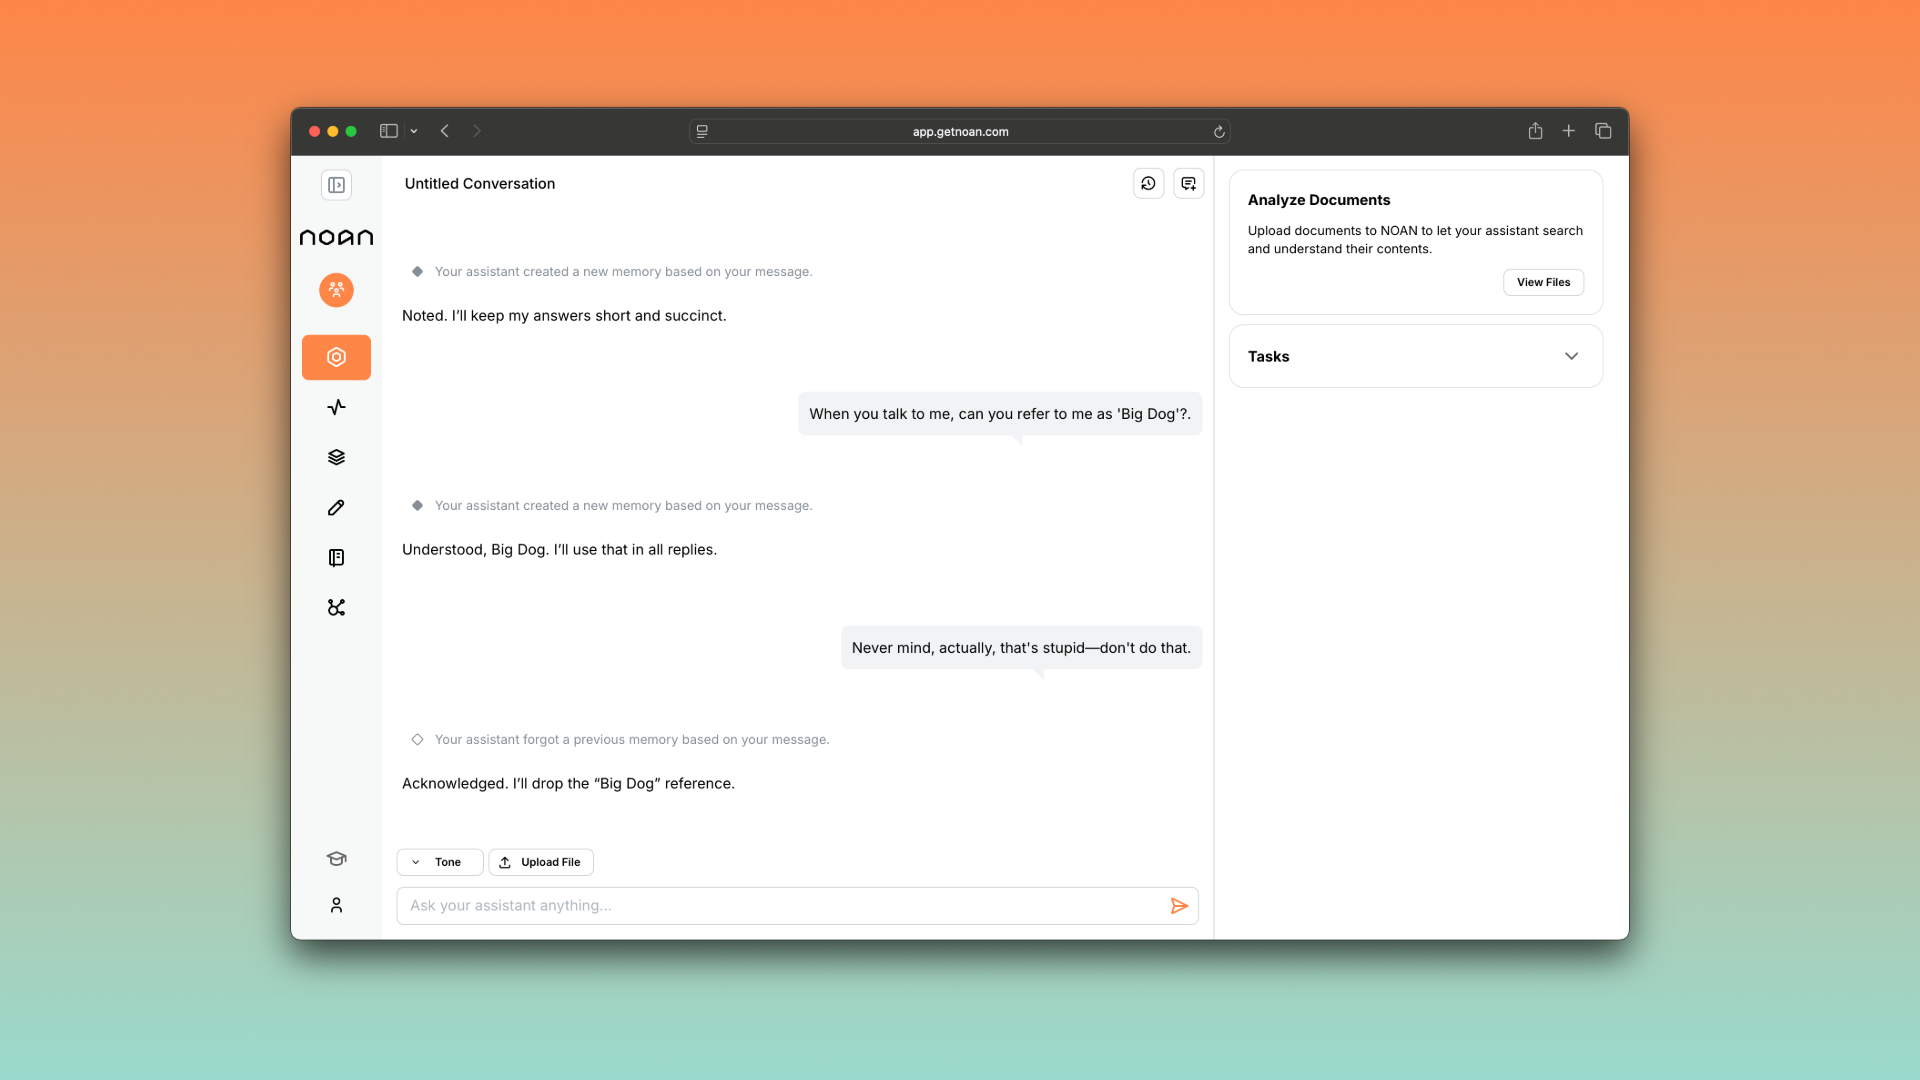Open Safari sidebar options dropdown arrow

click(x=414, y=131)
